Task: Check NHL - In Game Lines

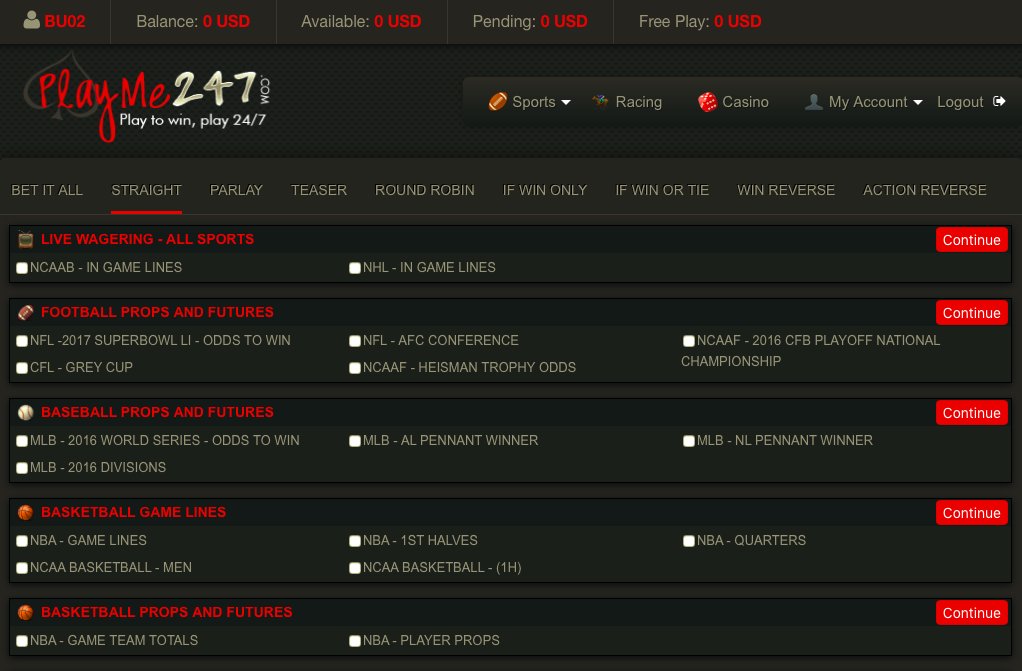Action: [x=355, y=268]
